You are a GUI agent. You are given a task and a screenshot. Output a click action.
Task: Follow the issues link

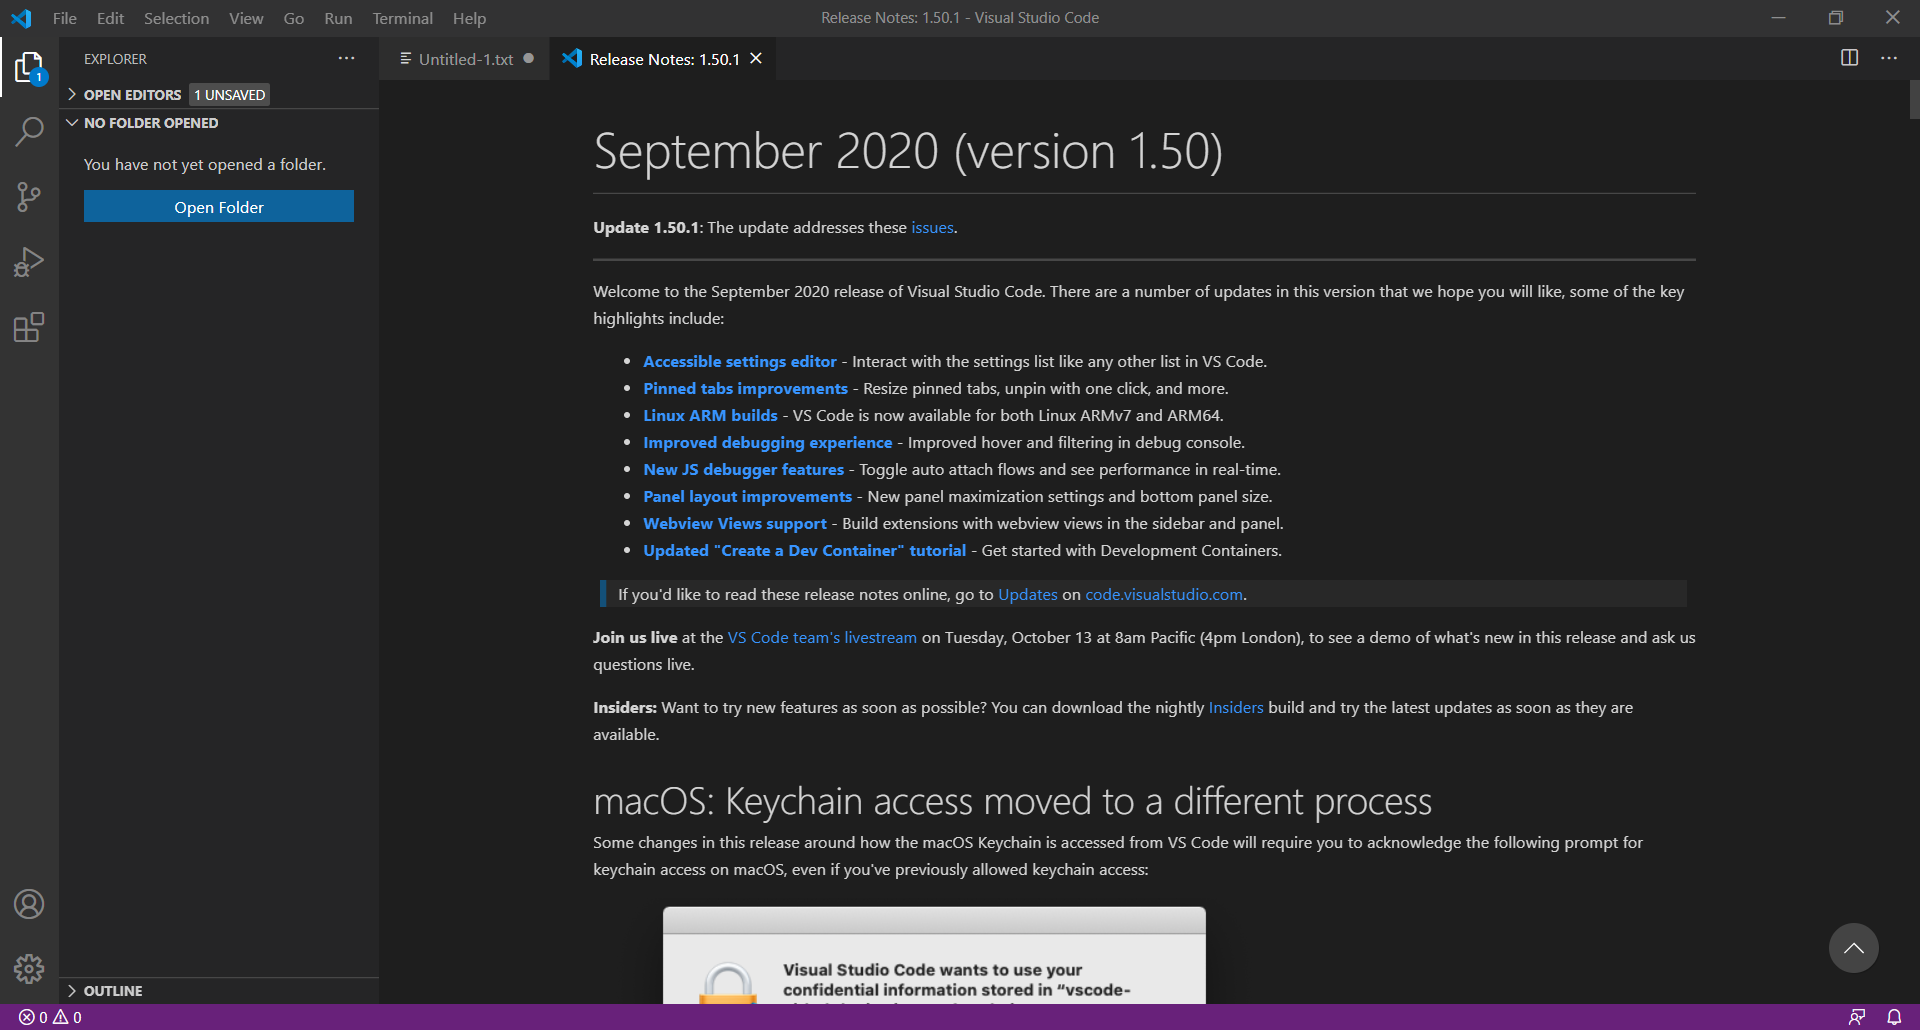point(932,228)
